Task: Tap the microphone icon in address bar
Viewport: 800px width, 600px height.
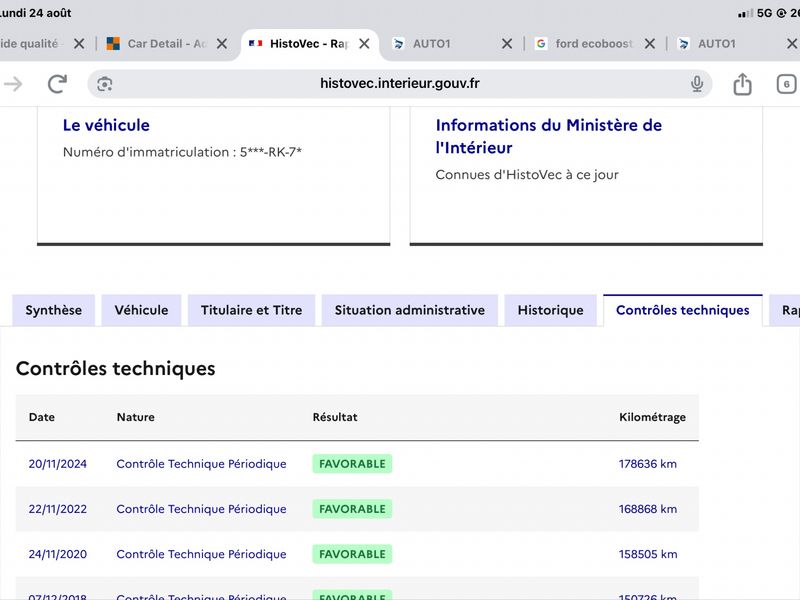Action: [x=697, y=84]
